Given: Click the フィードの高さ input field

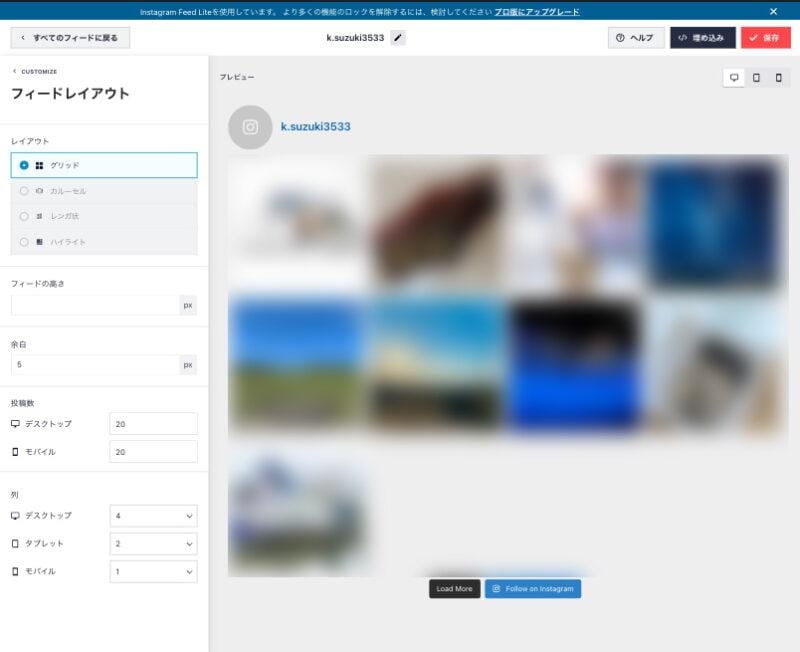Looking at the screenshot, I should [x=95, y=305].
